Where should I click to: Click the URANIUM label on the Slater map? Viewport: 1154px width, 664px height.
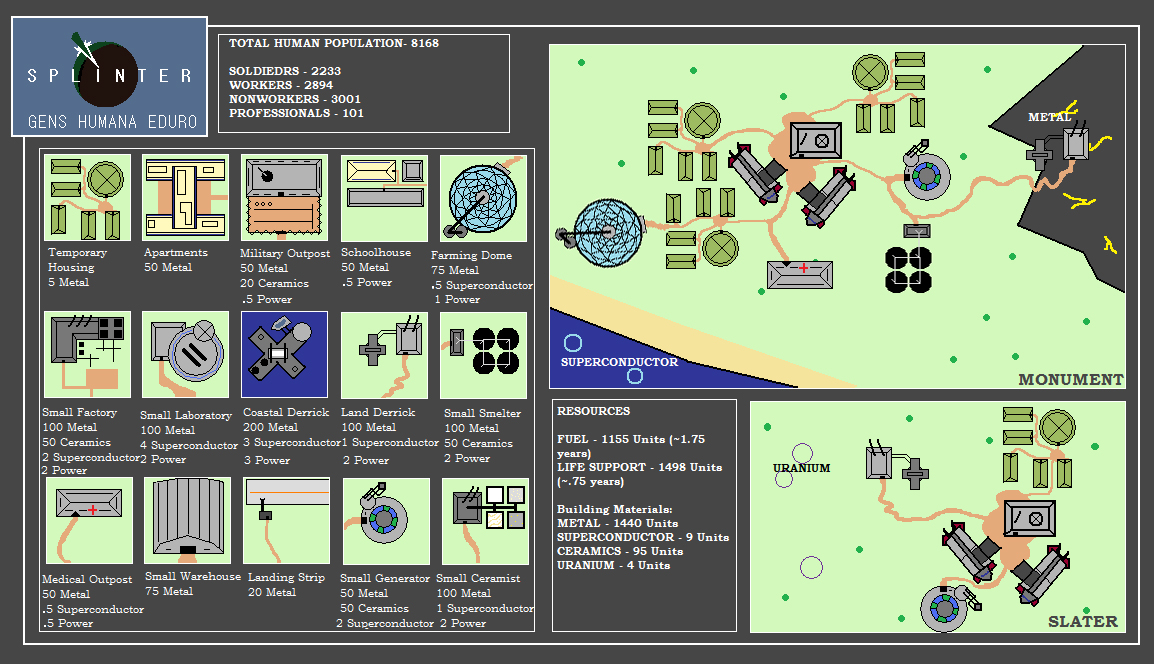pyautogui.click(x=802, y=468)
